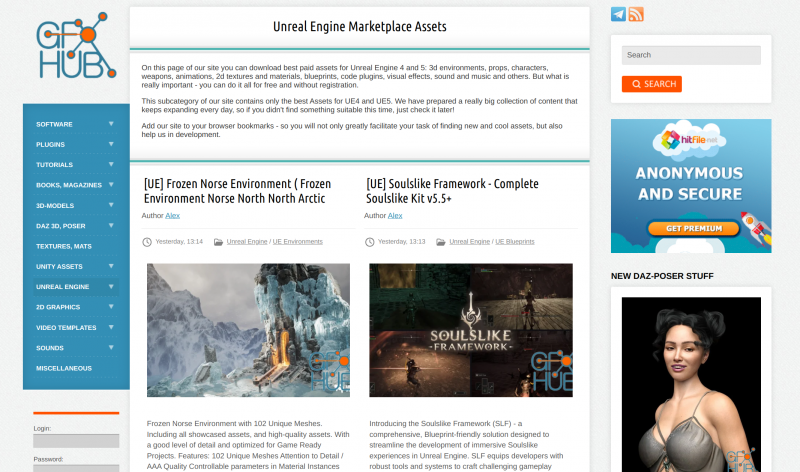The image size is (800, 472).
Task: Click the clock icon on Frozen Norse post
Action: [x=147, y=241]
